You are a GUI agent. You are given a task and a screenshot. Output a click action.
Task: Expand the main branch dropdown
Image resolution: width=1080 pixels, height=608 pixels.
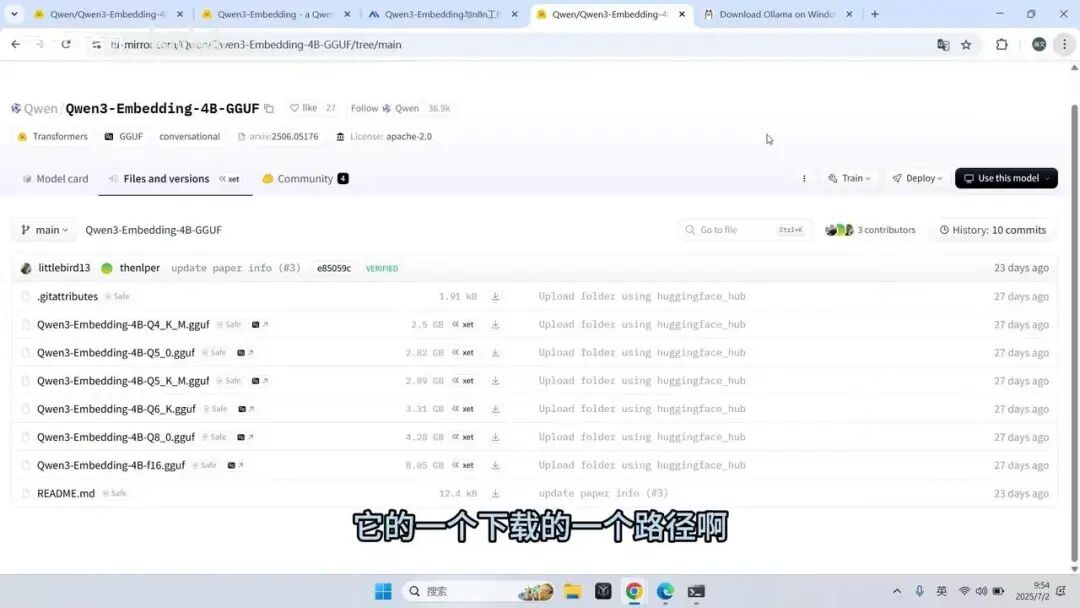[45, 230]
